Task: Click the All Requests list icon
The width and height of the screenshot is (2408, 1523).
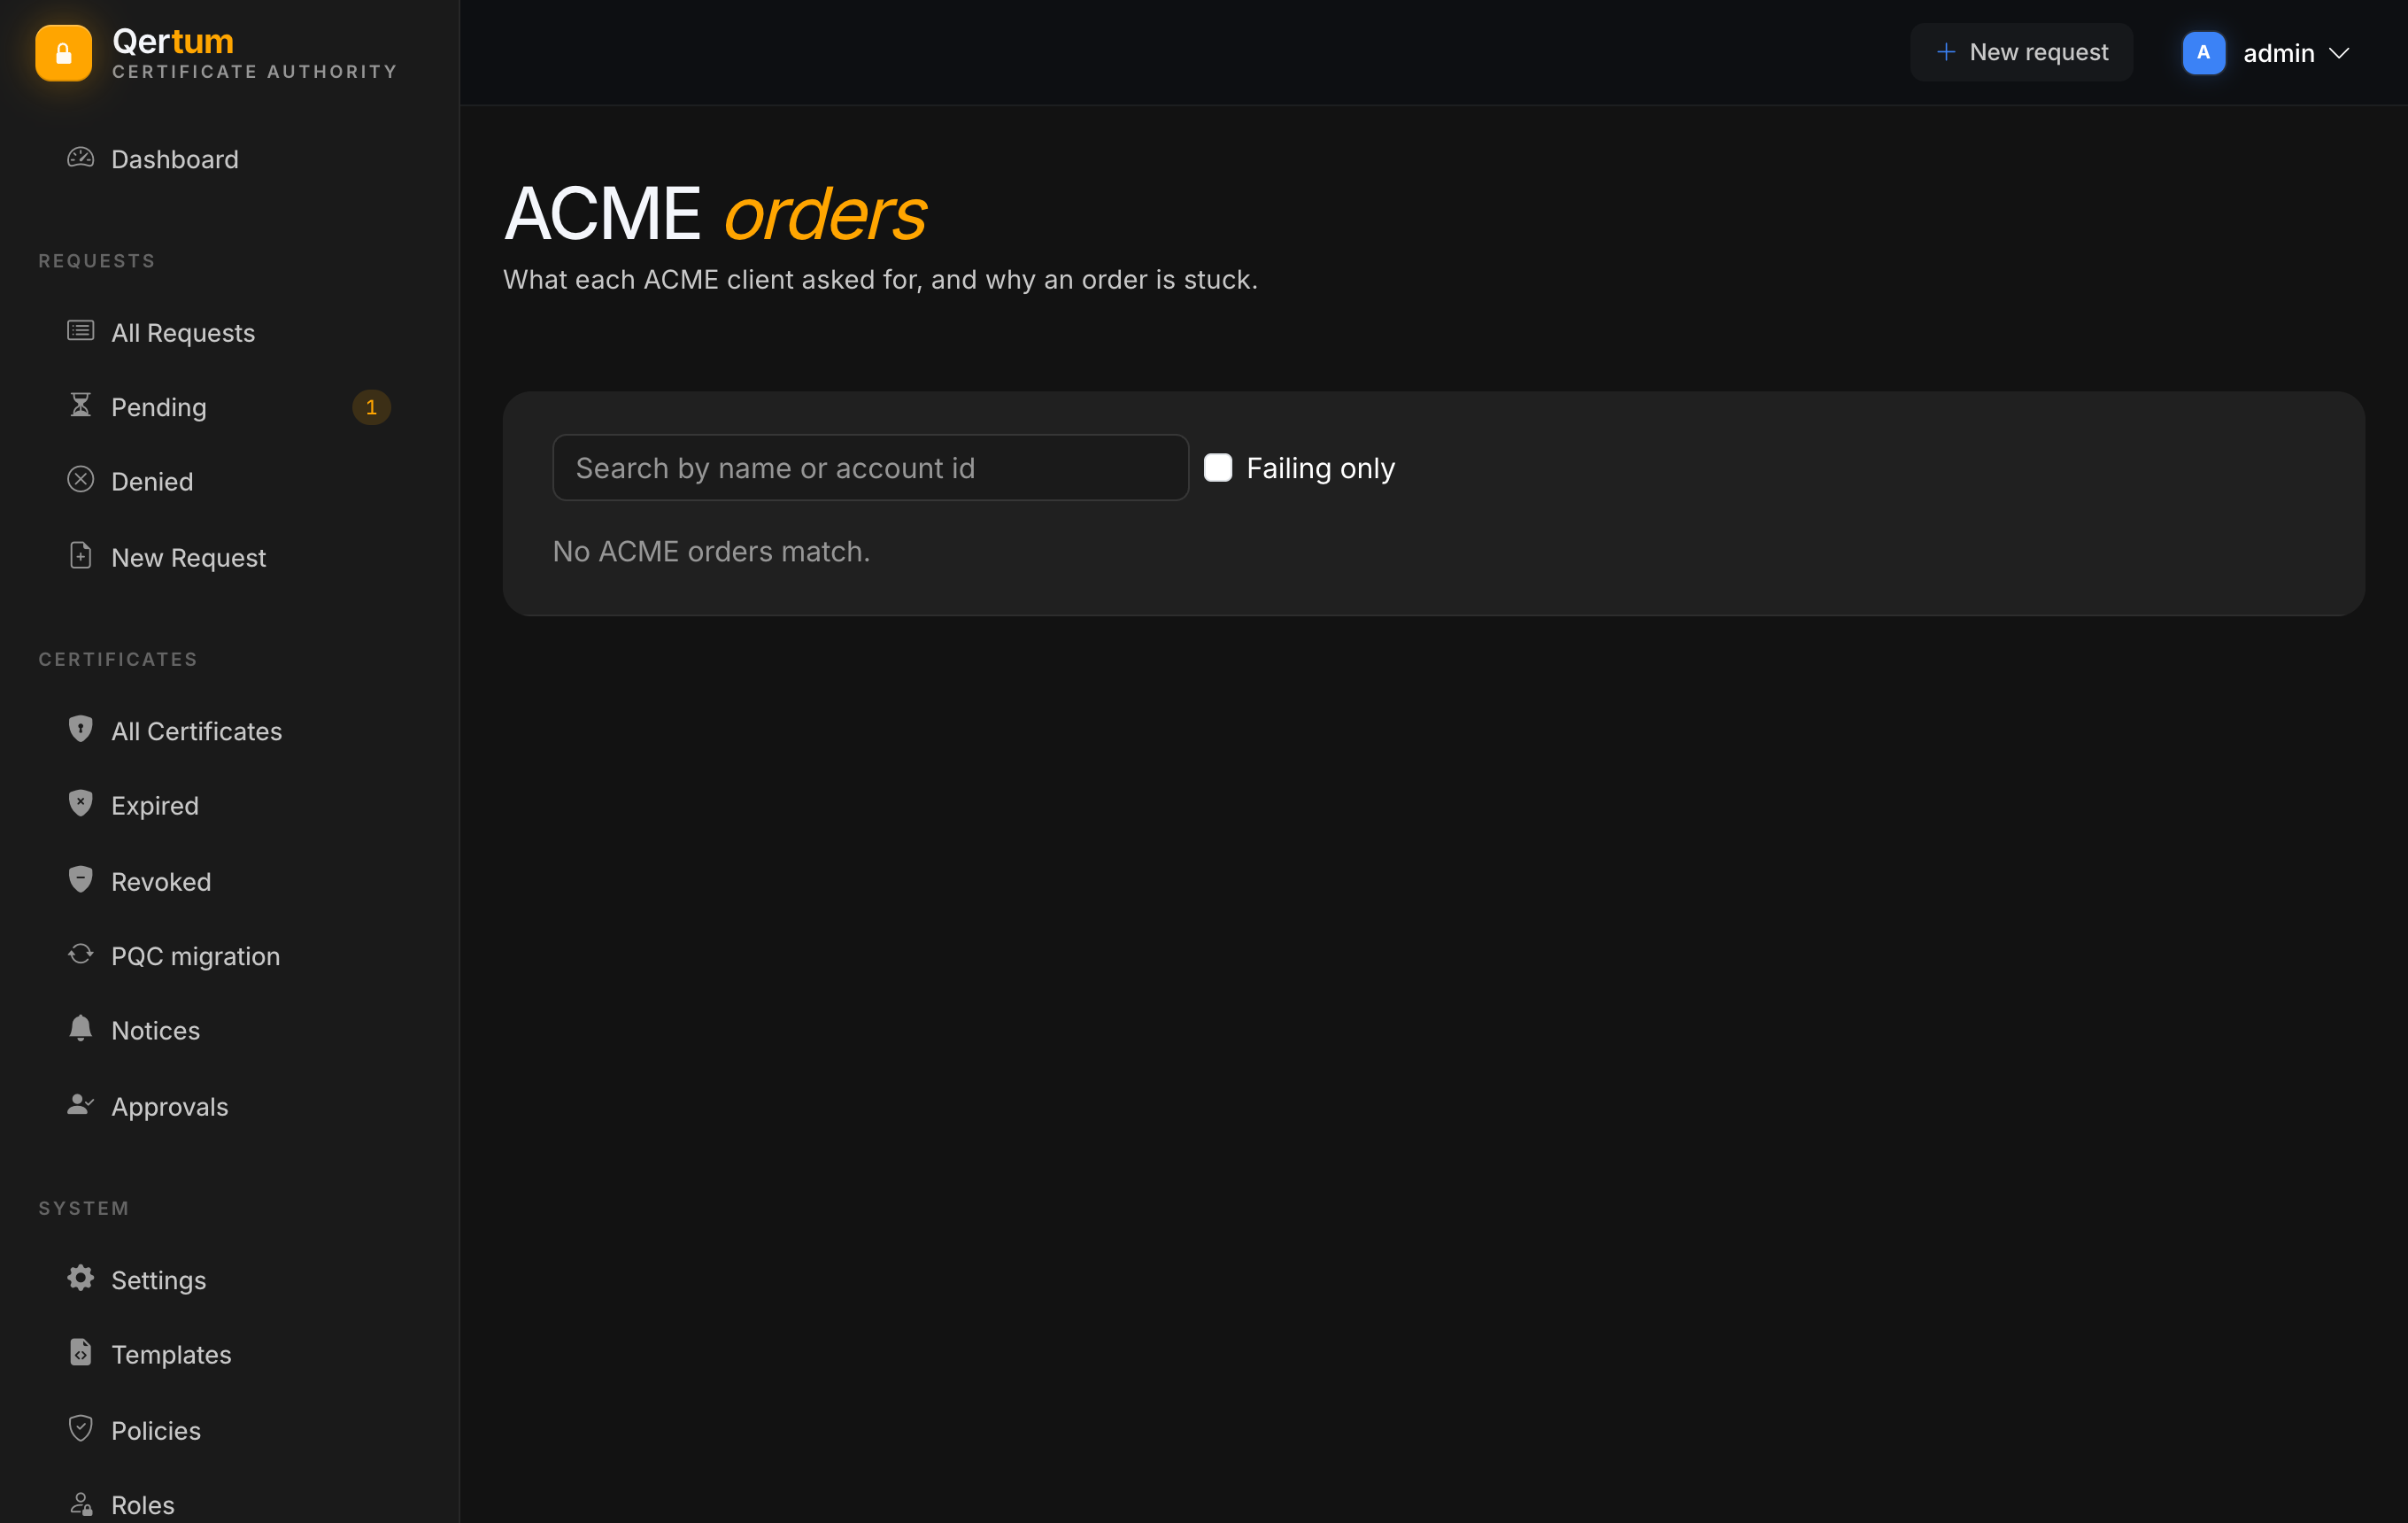Action: [x=81, y=331]
